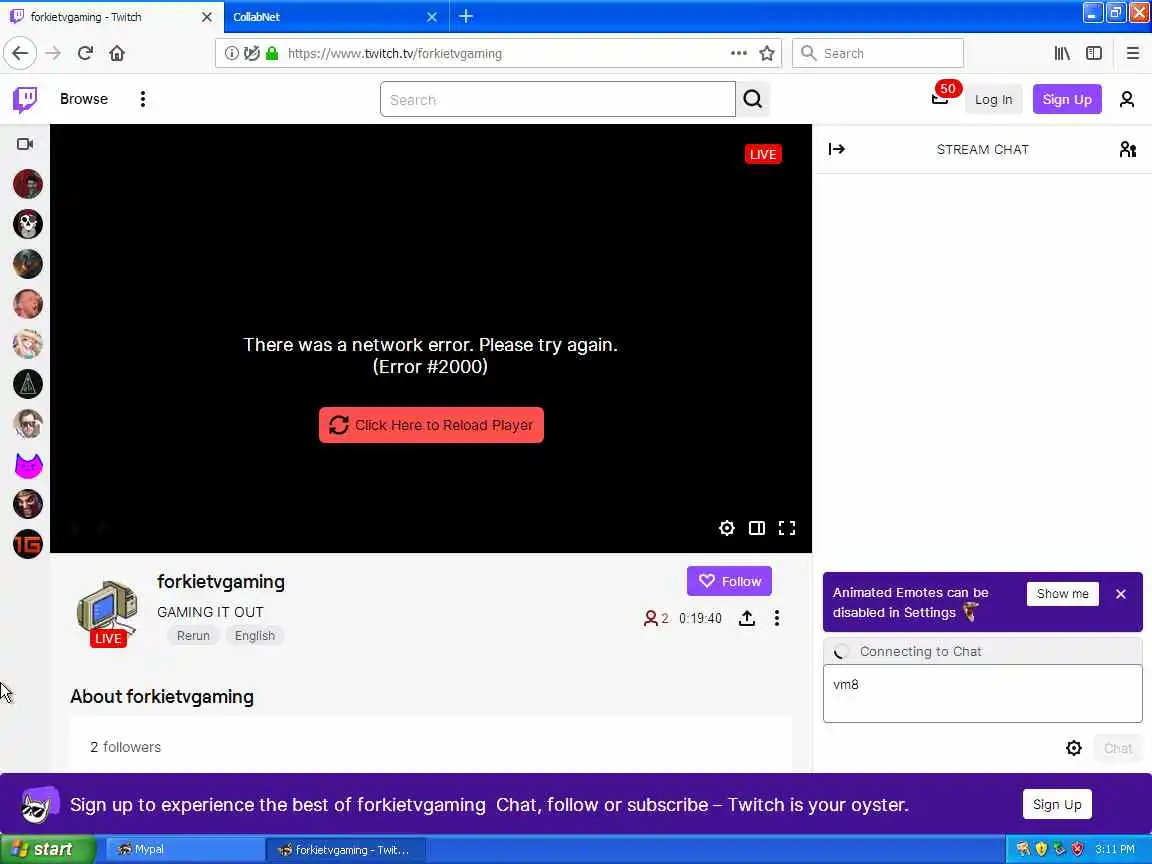Click the yellow shield tray icon
The image size is (1152, 864).
click(1040, 849)
